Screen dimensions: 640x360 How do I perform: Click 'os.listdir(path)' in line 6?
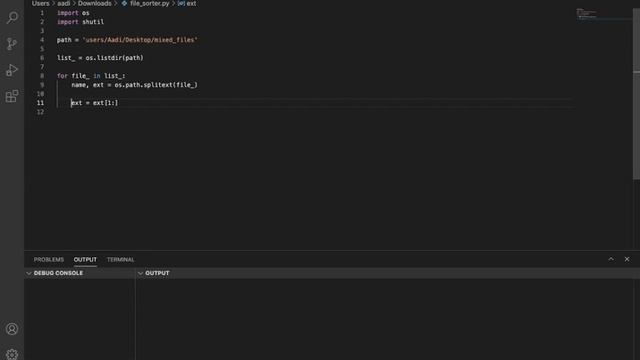coord(115,58)
